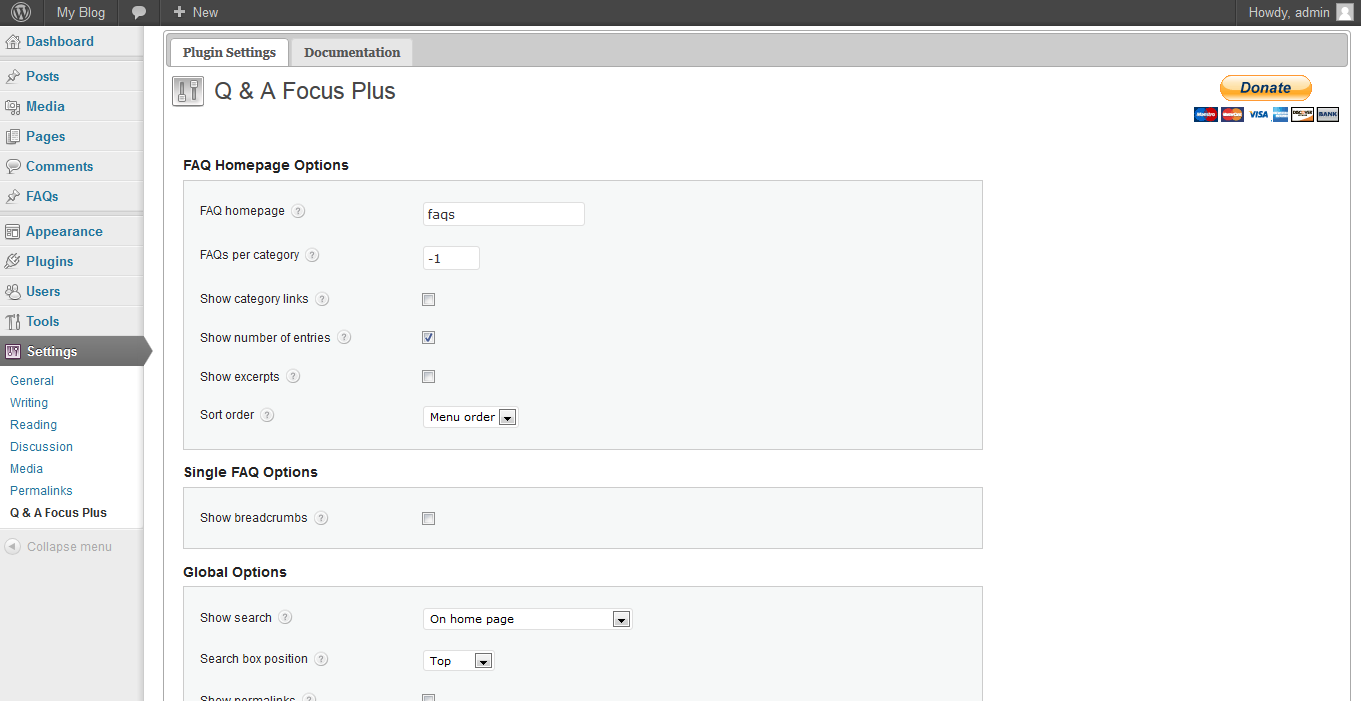The width and height of the screenshot is (1361, 701).
Task: Click the Plugins plug icon in sidebar
Action: 13,262
